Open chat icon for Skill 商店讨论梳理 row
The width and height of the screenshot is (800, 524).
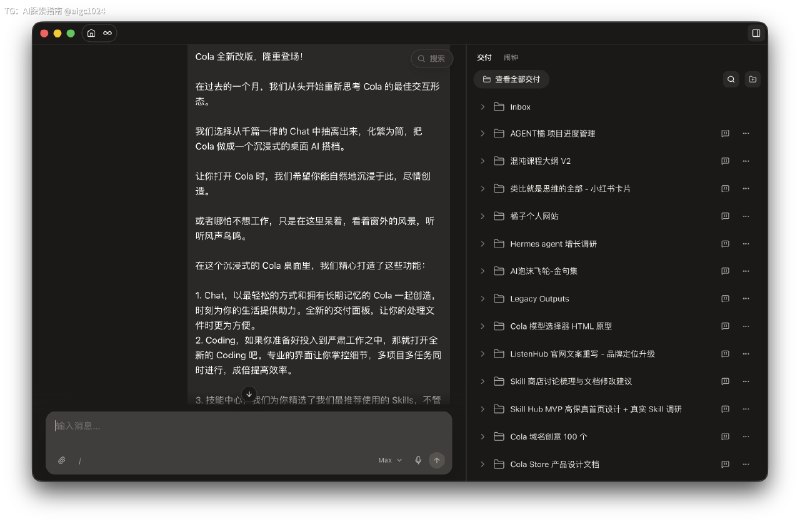click(725, 382)
